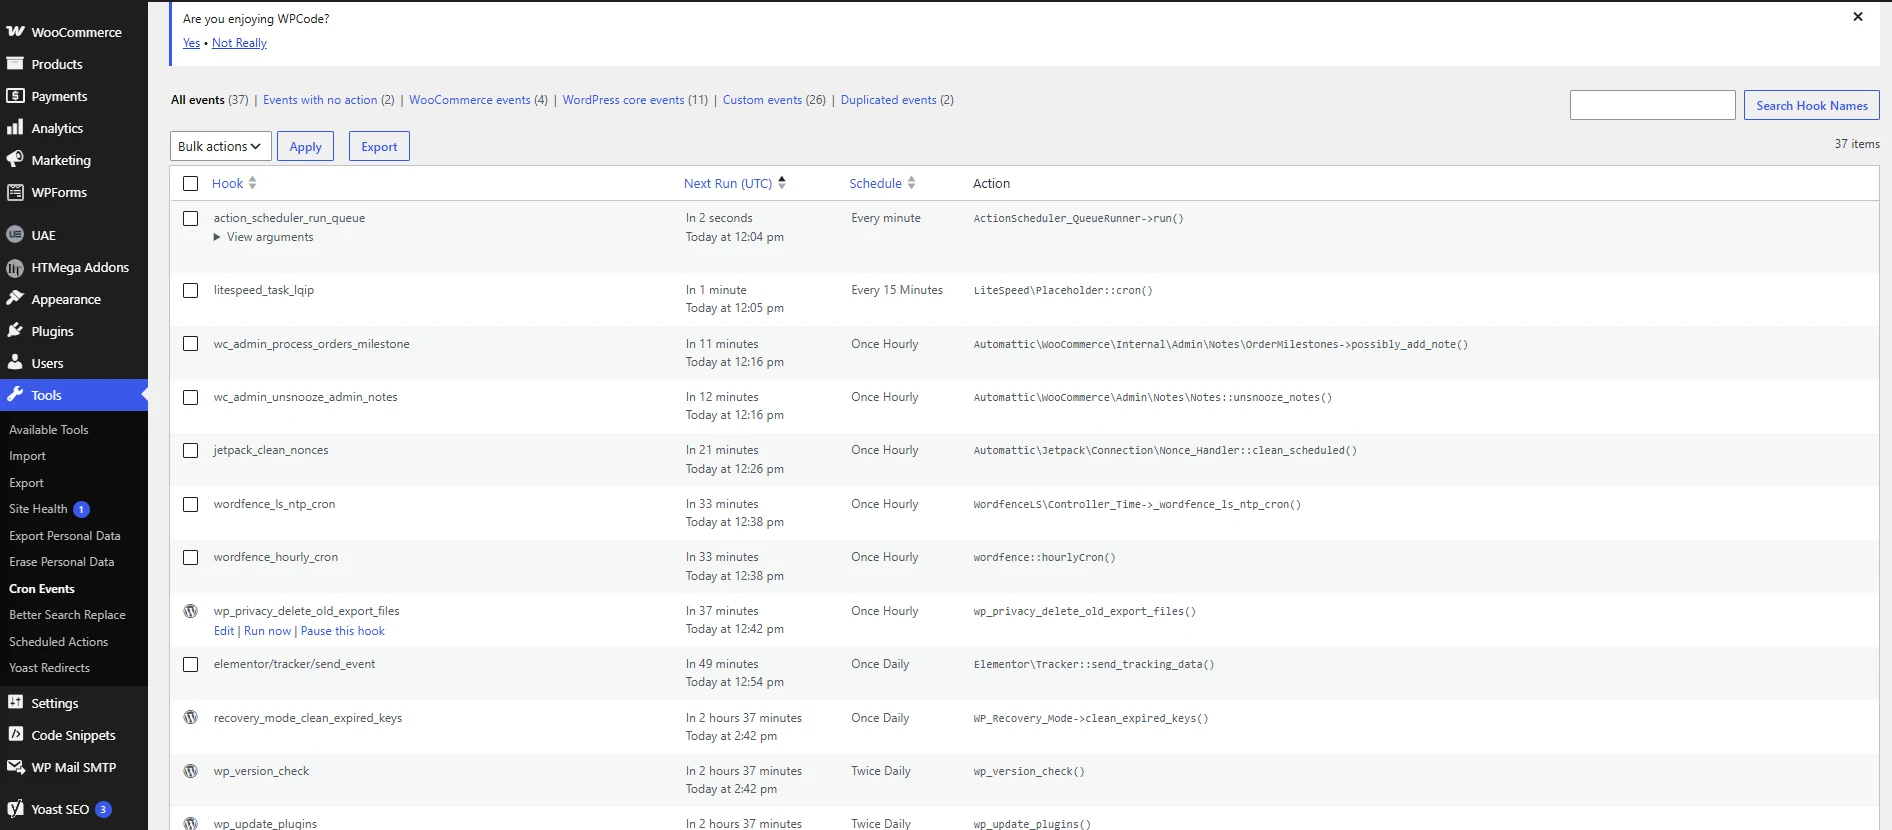Click the HTMega Addons icon
This screenshot has width=1892, height=830.
point(15,267)
